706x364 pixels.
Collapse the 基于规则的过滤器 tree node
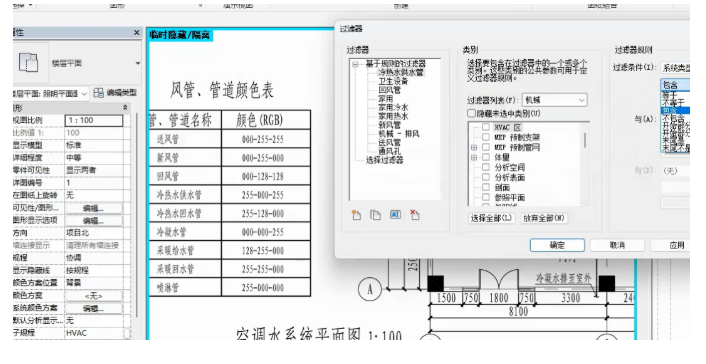(x=356, y=64)
